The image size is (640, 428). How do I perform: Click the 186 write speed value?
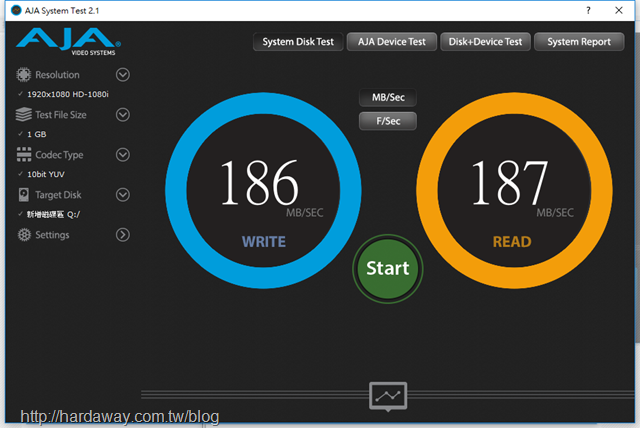(260, 182)
